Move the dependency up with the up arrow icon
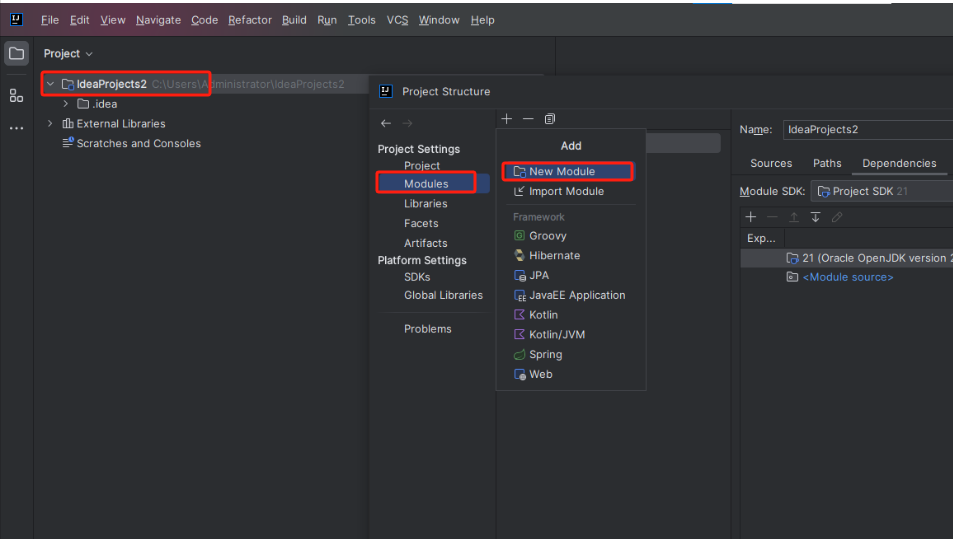Screen dimensions: 953x539 pos(794,217)
